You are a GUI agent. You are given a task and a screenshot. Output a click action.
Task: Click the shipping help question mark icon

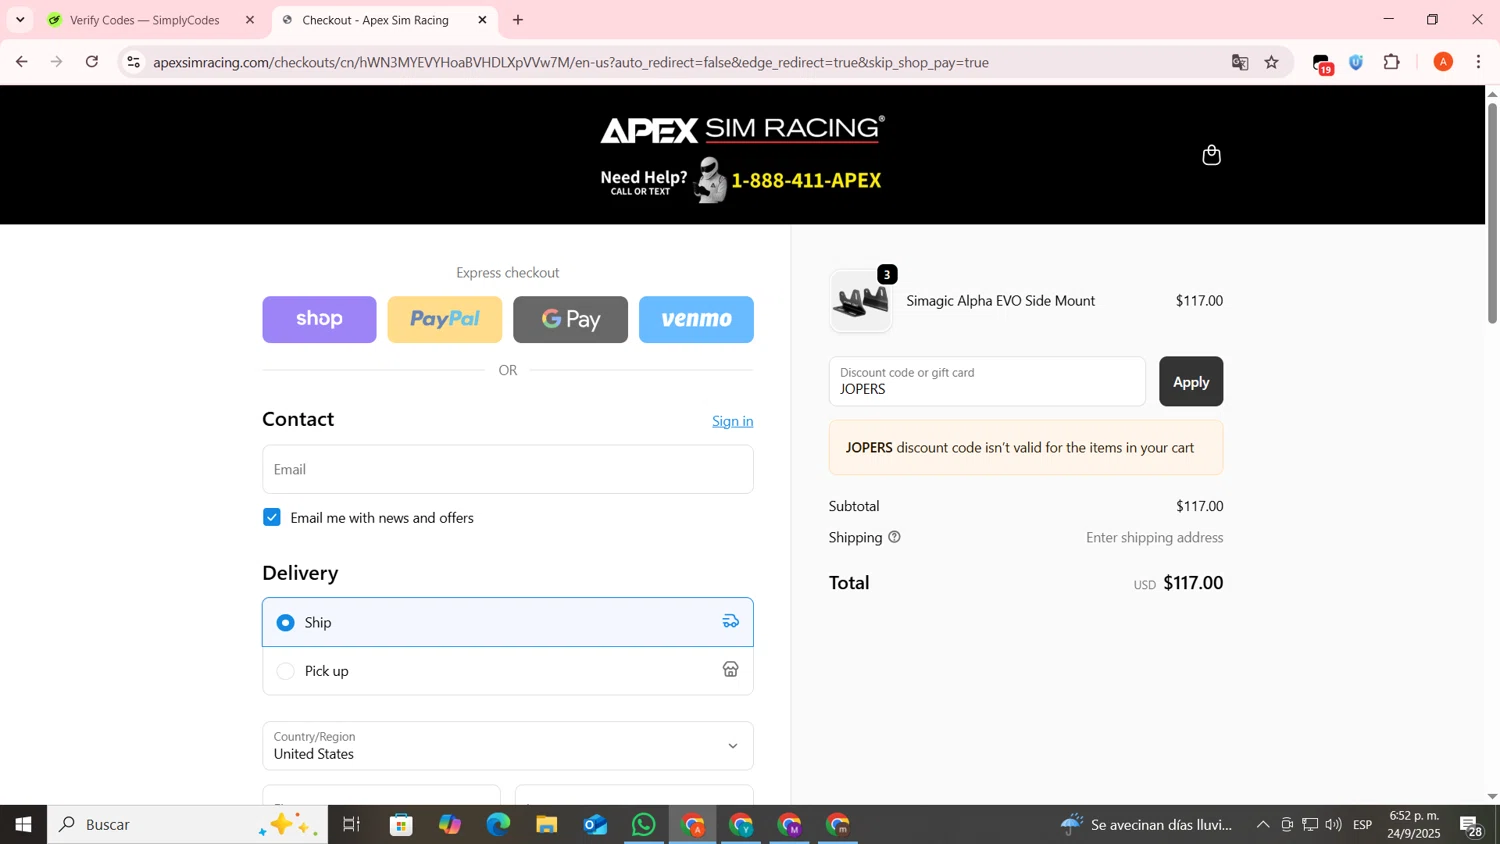[894, 537]
